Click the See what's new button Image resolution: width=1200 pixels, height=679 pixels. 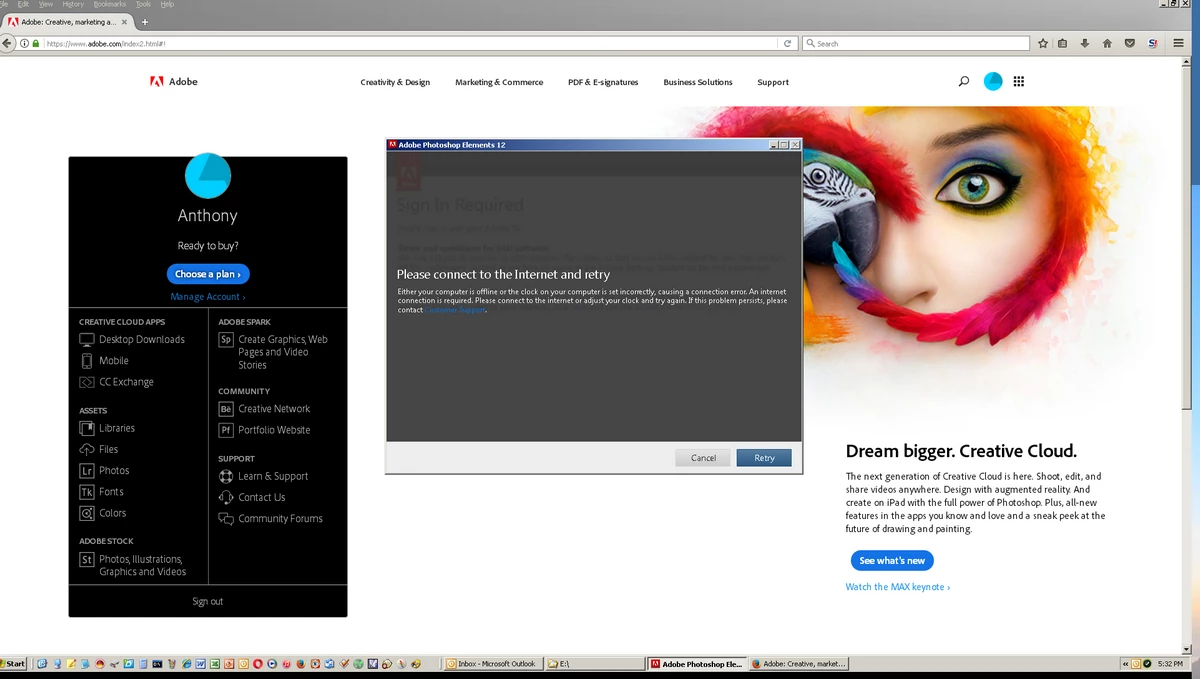[x=892, y=561]
